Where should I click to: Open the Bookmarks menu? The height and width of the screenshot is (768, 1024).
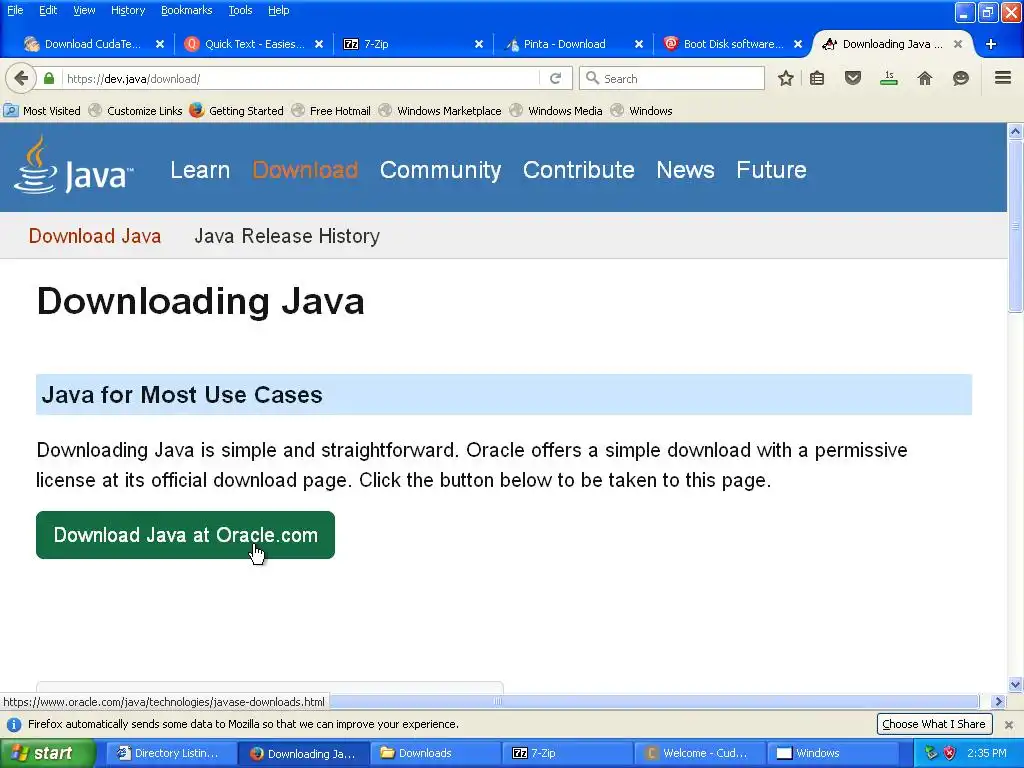[186, 10]
